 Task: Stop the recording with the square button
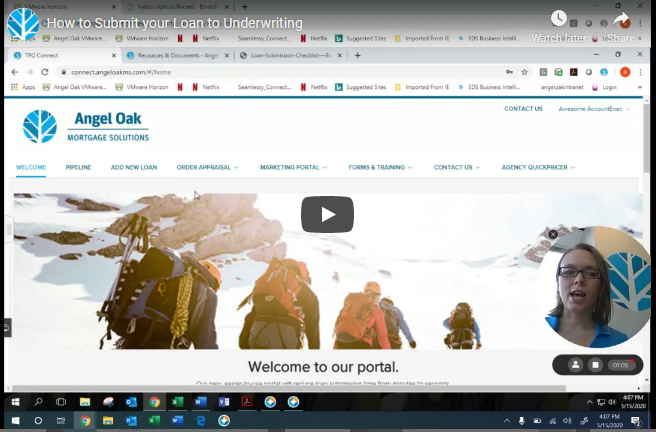point(595,365)
